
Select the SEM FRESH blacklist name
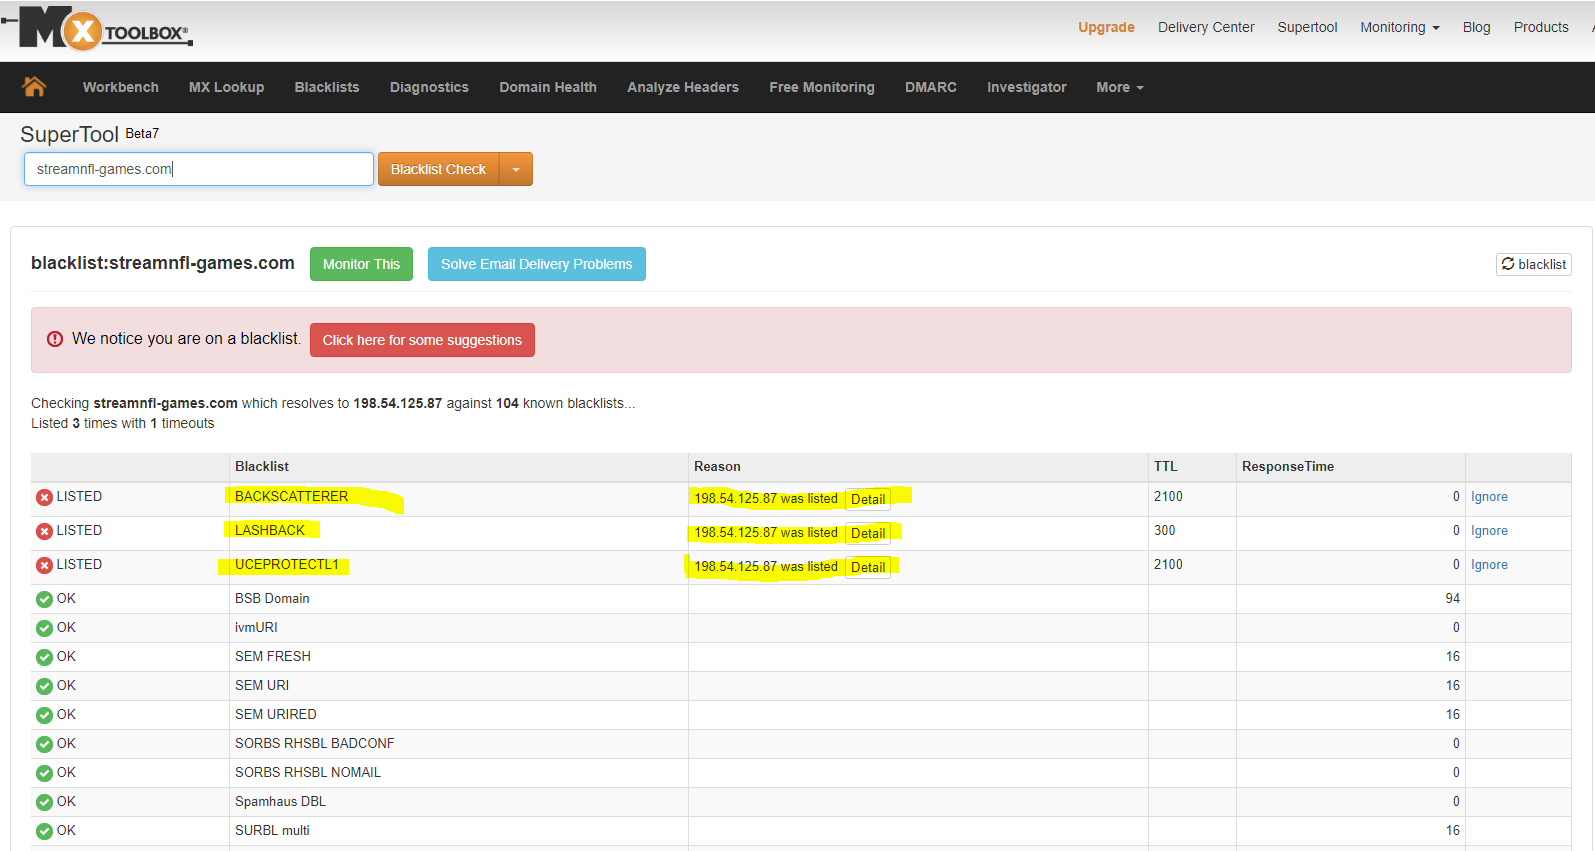coord(273,656)
